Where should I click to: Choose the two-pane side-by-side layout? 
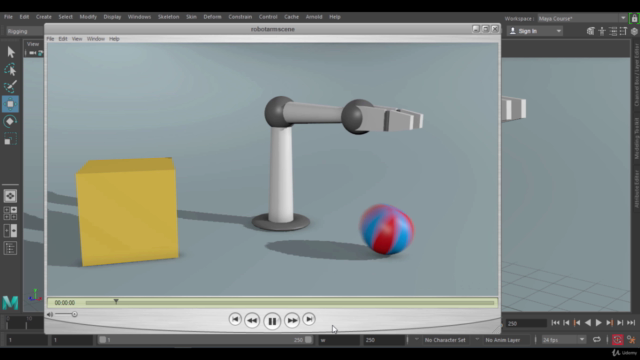point(10,231)
